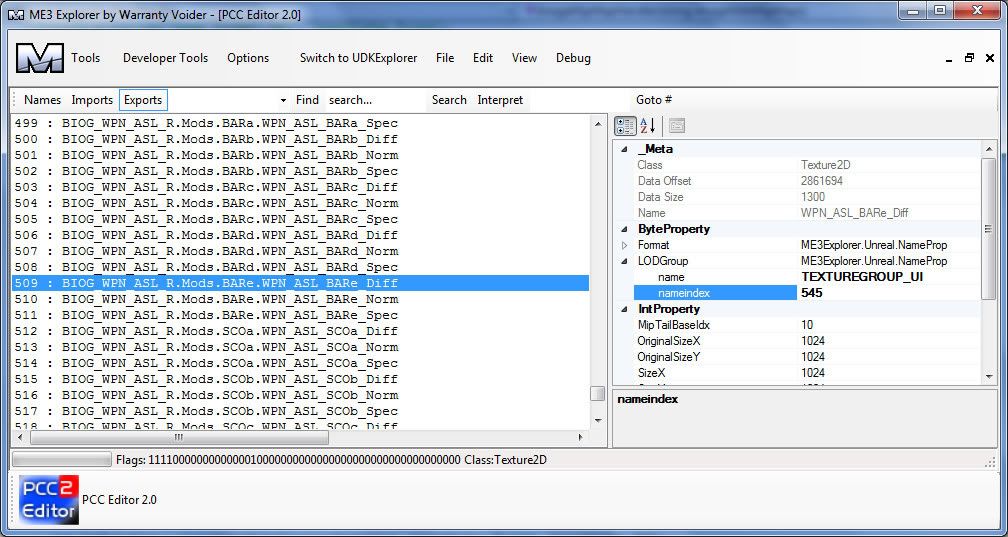The width and height of the screenshot is (1008, 537).
Task: Select the Data Size row
Action: pos(807,197)
